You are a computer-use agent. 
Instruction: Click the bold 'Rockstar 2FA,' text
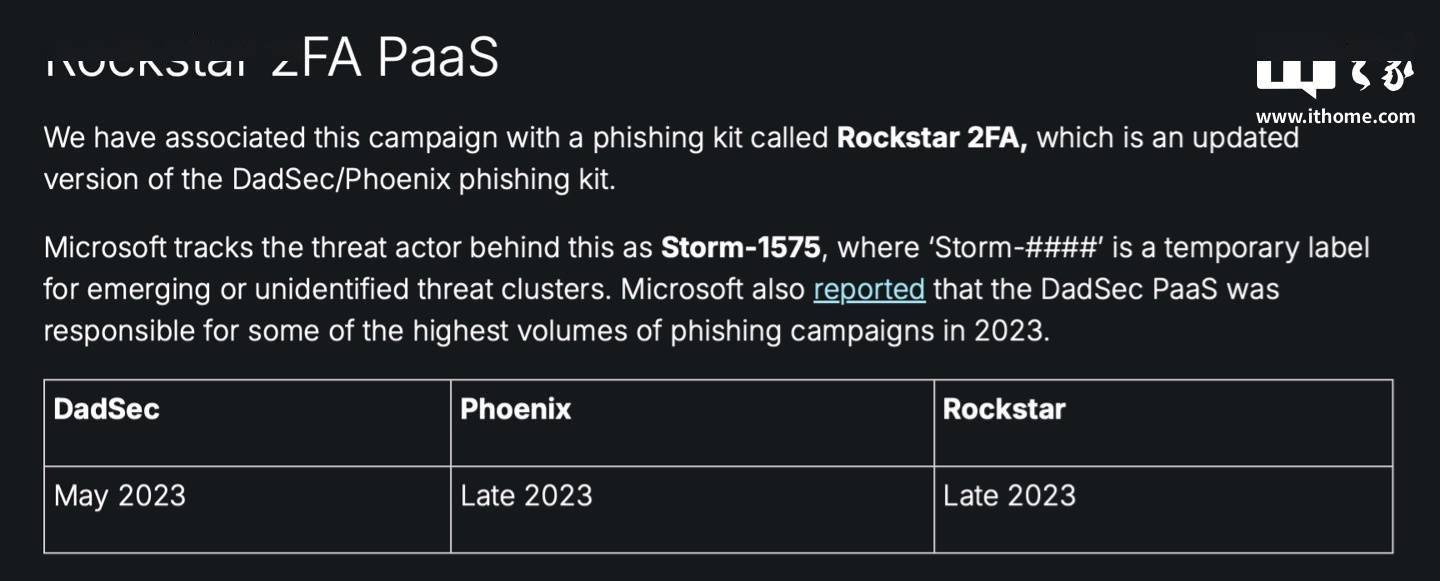tap(932, 137)
